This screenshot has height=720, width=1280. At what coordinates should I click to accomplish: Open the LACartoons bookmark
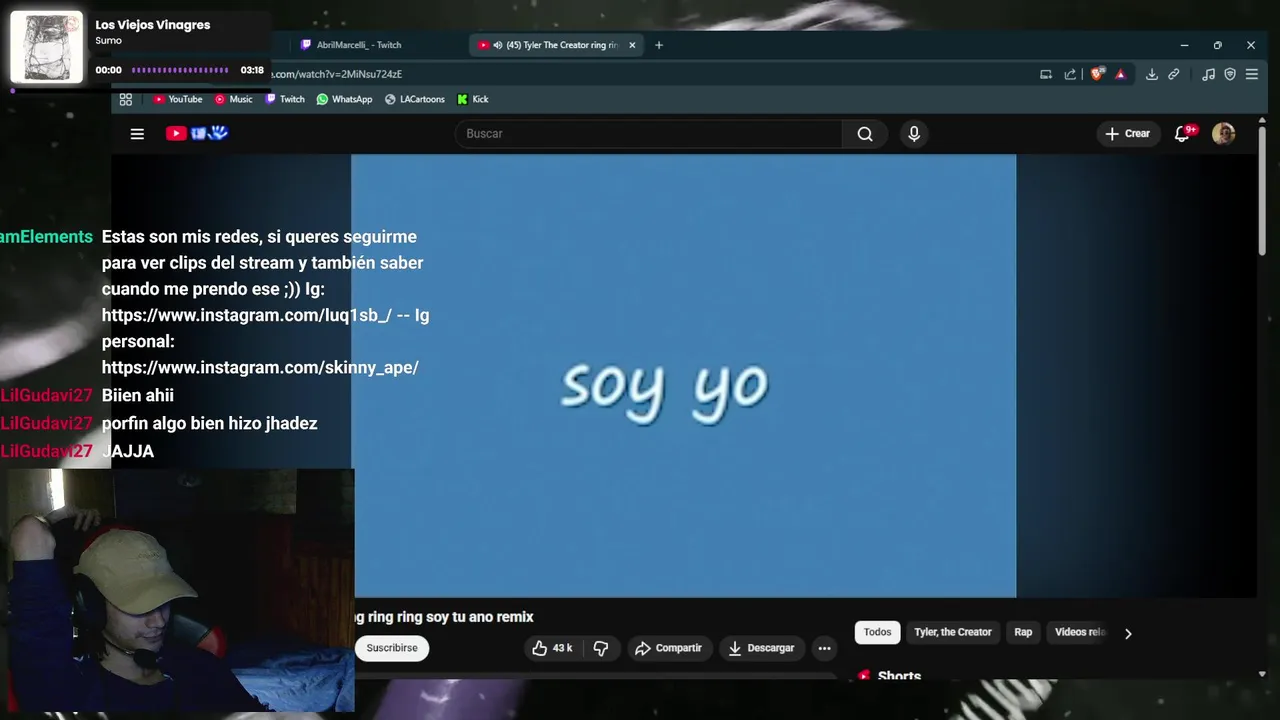pos(414,99)
